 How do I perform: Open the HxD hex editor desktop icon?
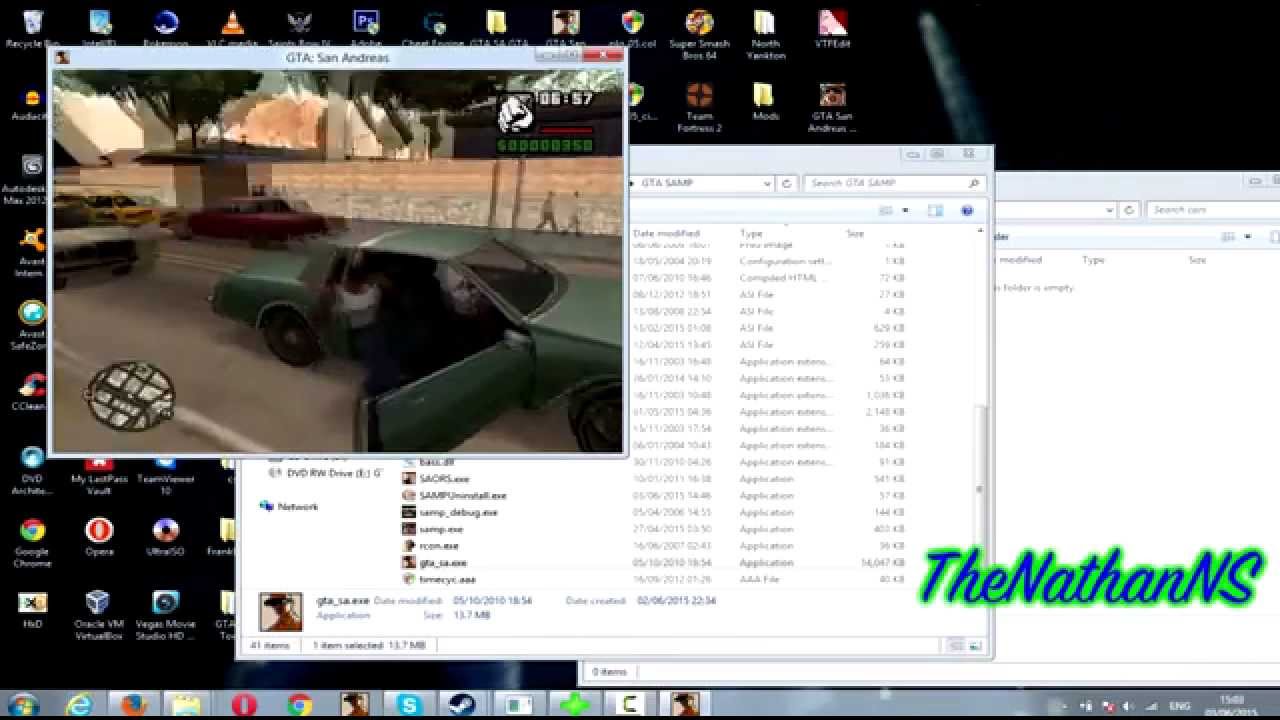click(32, 609)
